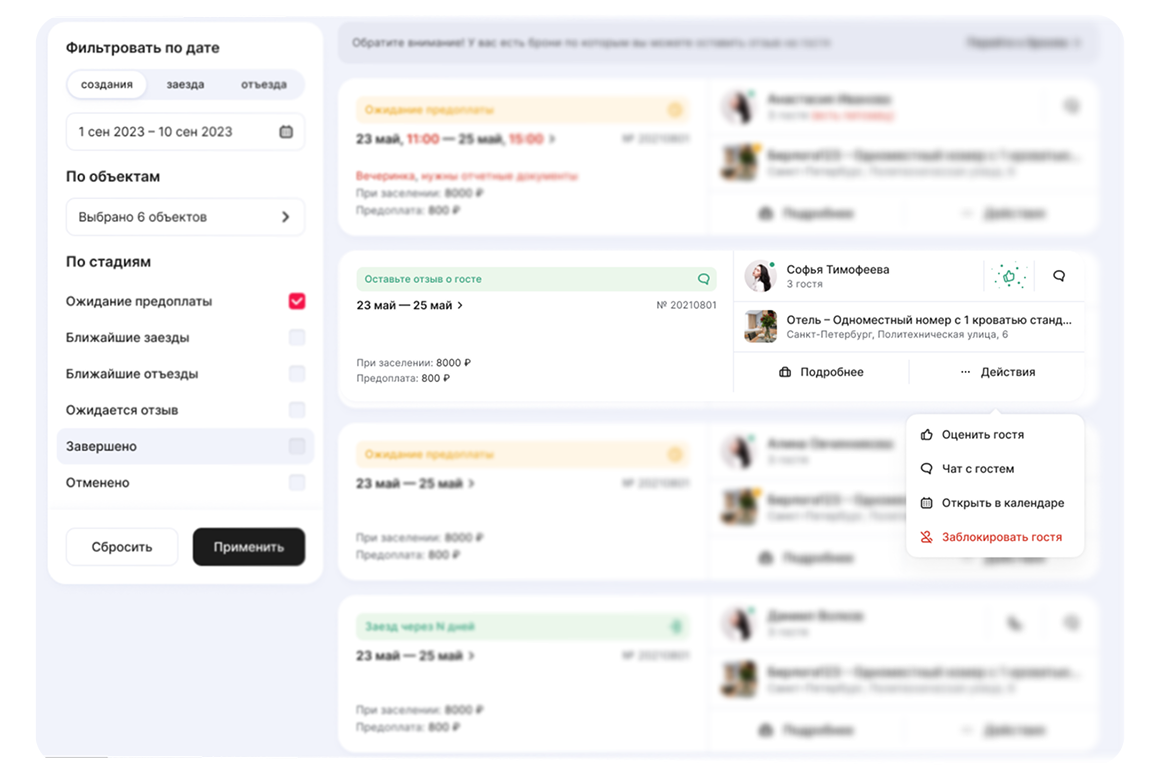Click the calendar icon next to Открыть в календаре

pos(926,503)
